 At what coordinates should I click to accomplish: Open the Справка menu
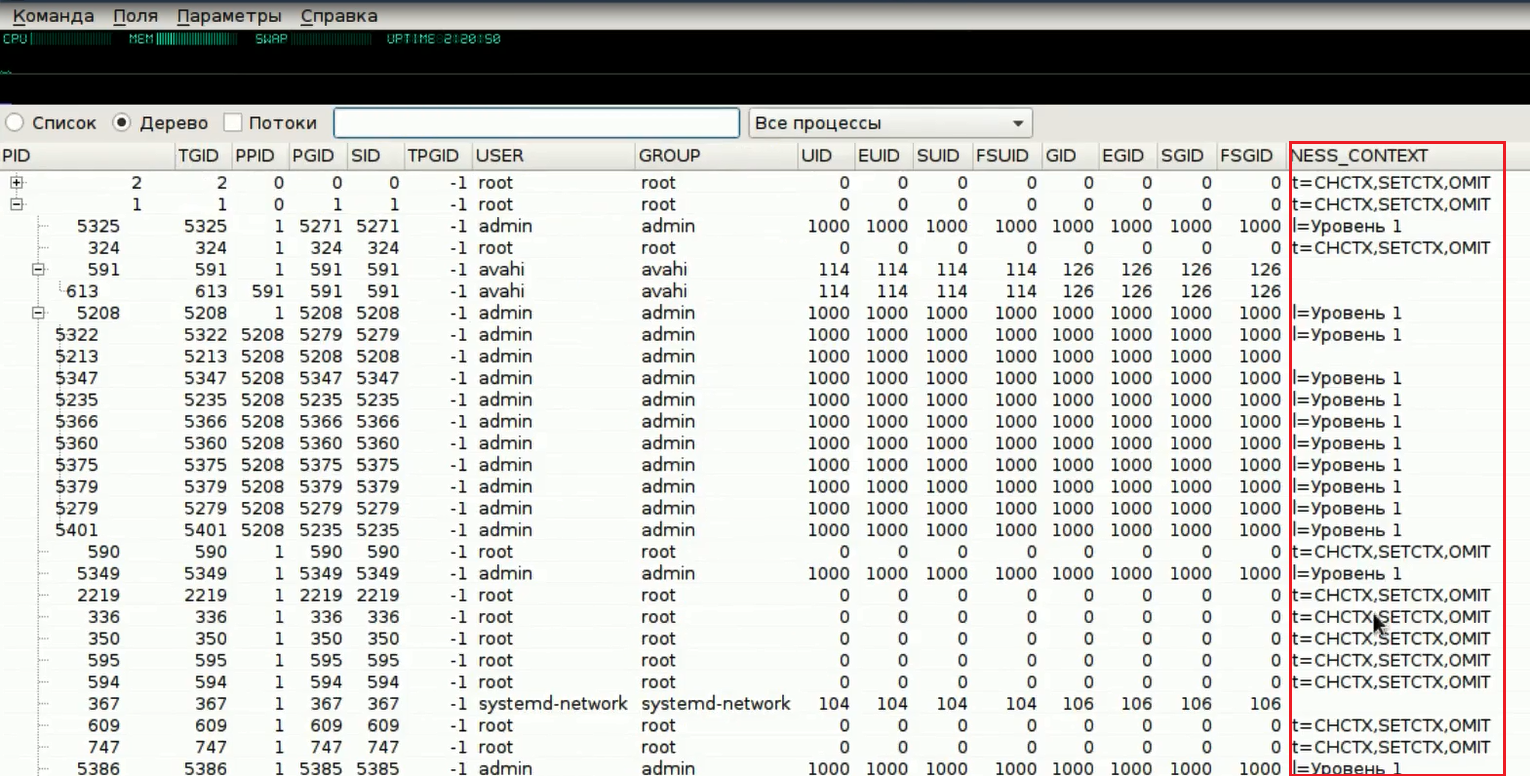(339, 16)
